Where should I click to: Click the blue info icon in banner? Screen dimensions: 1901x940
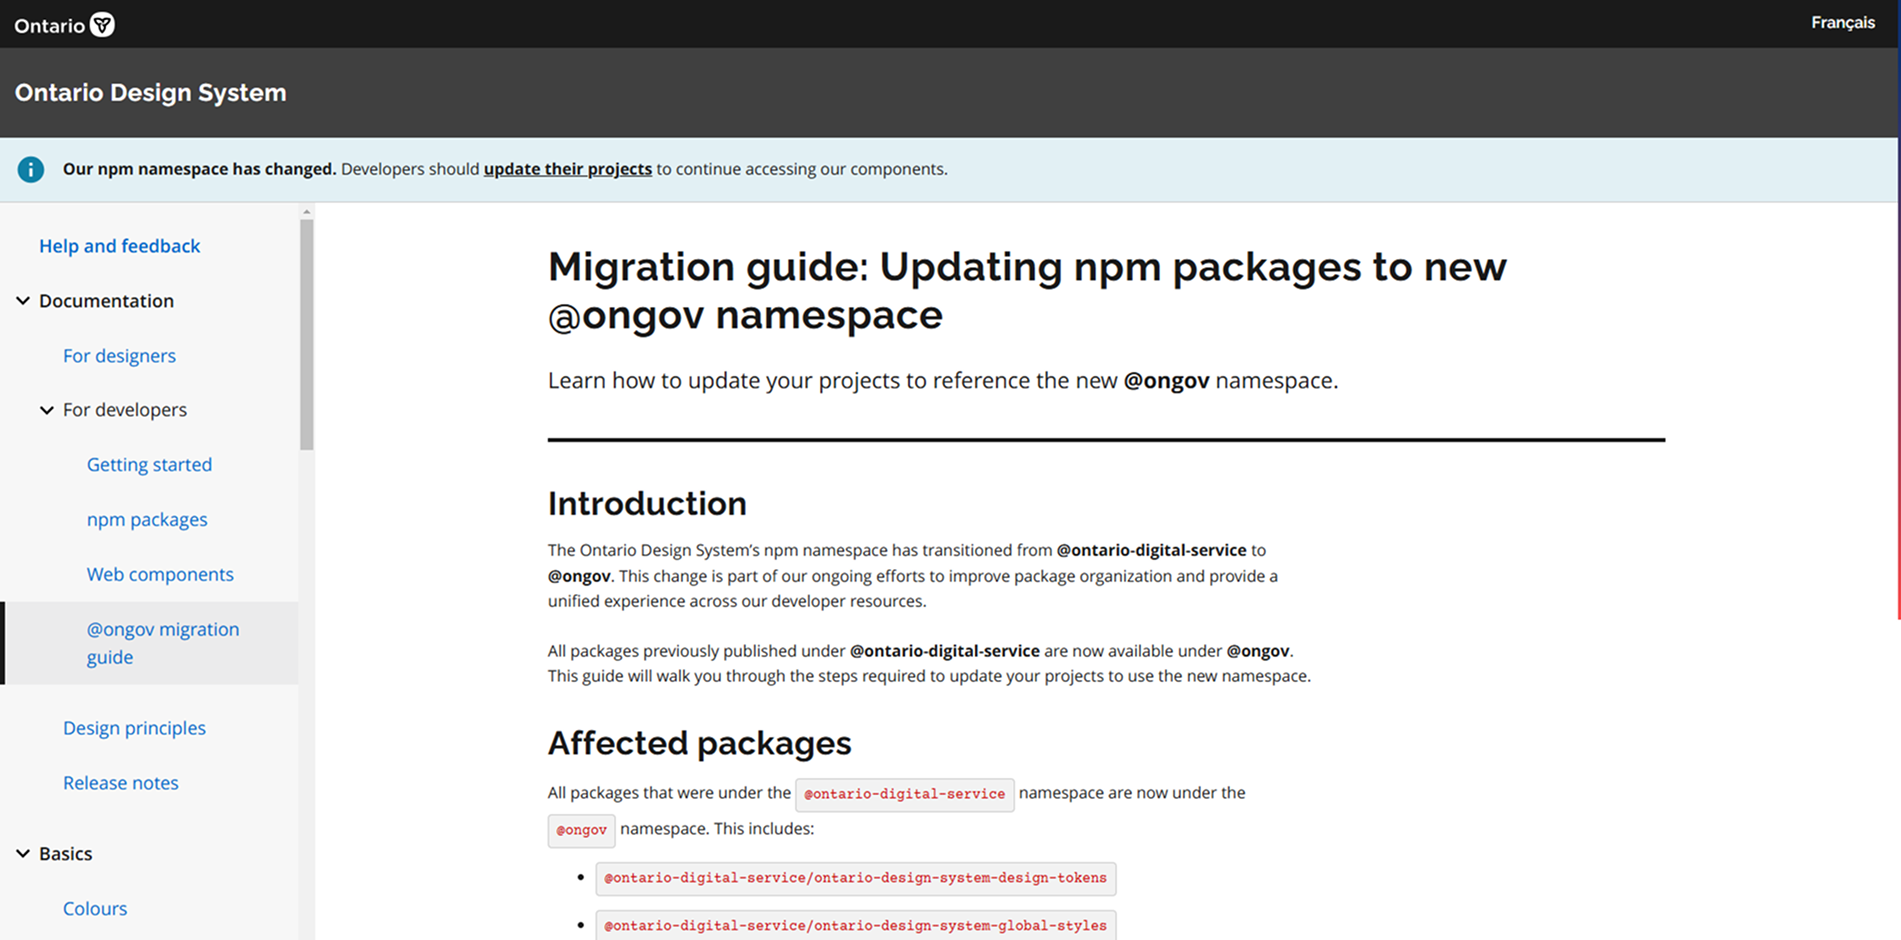pyautogui.click(x=31, y=169)
